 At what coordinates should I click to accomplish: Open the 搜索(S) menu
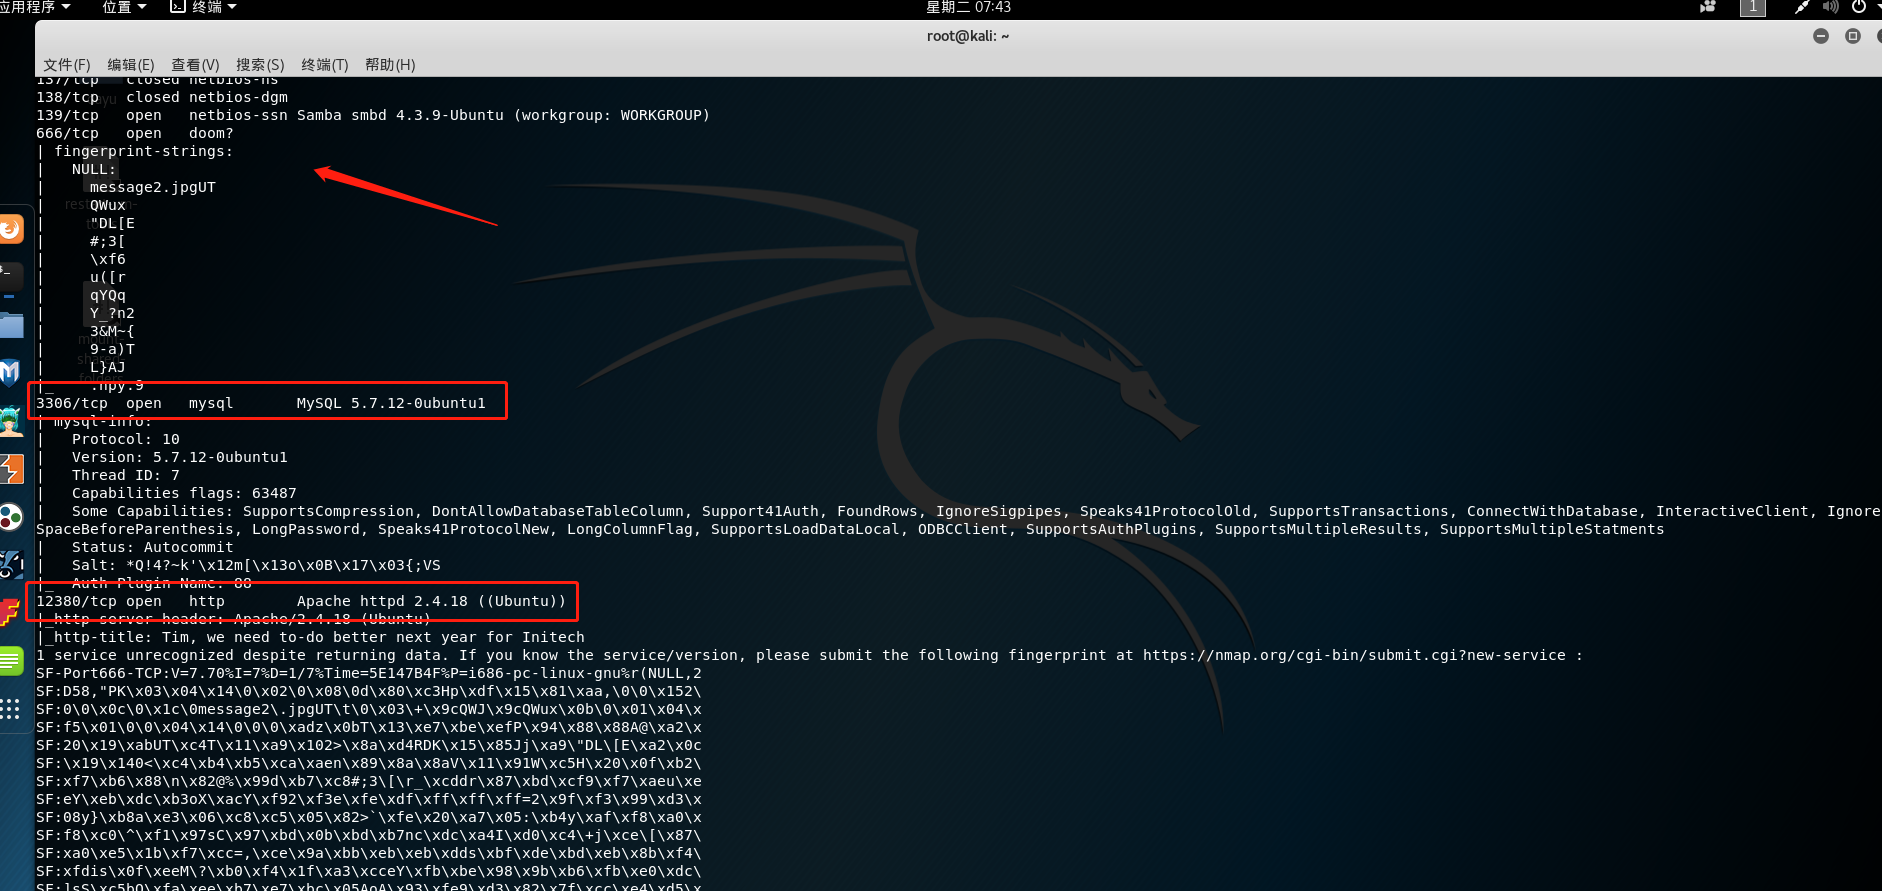(x=260, y=65)
